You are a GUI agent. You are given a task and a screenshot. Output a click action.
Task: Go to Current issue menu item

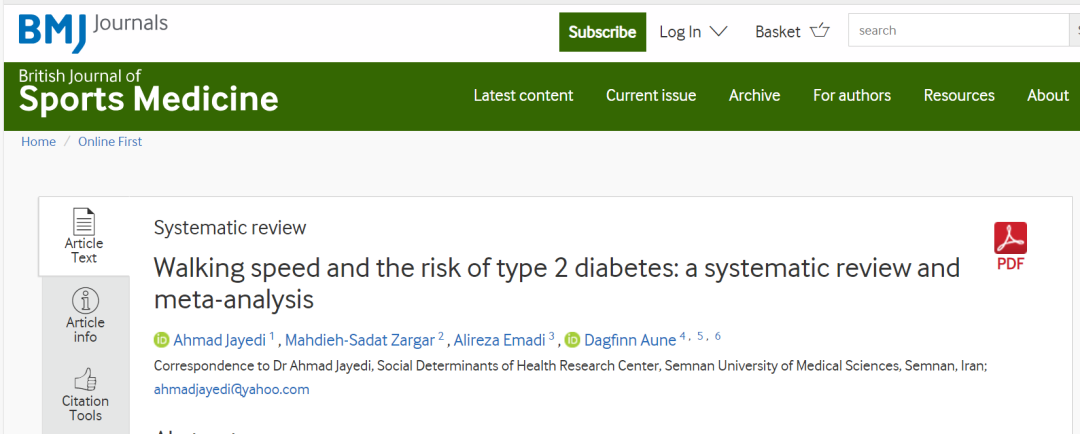[651, 96]
